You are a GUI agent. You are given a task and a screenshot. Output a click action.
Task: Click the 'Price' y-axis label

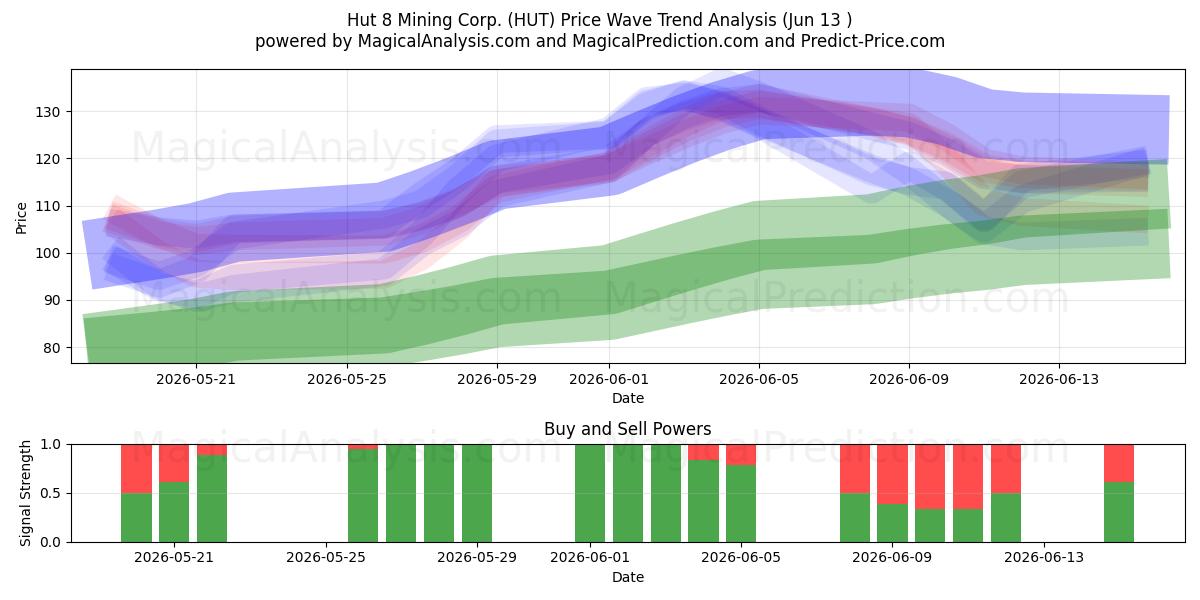tap(22, 216)
